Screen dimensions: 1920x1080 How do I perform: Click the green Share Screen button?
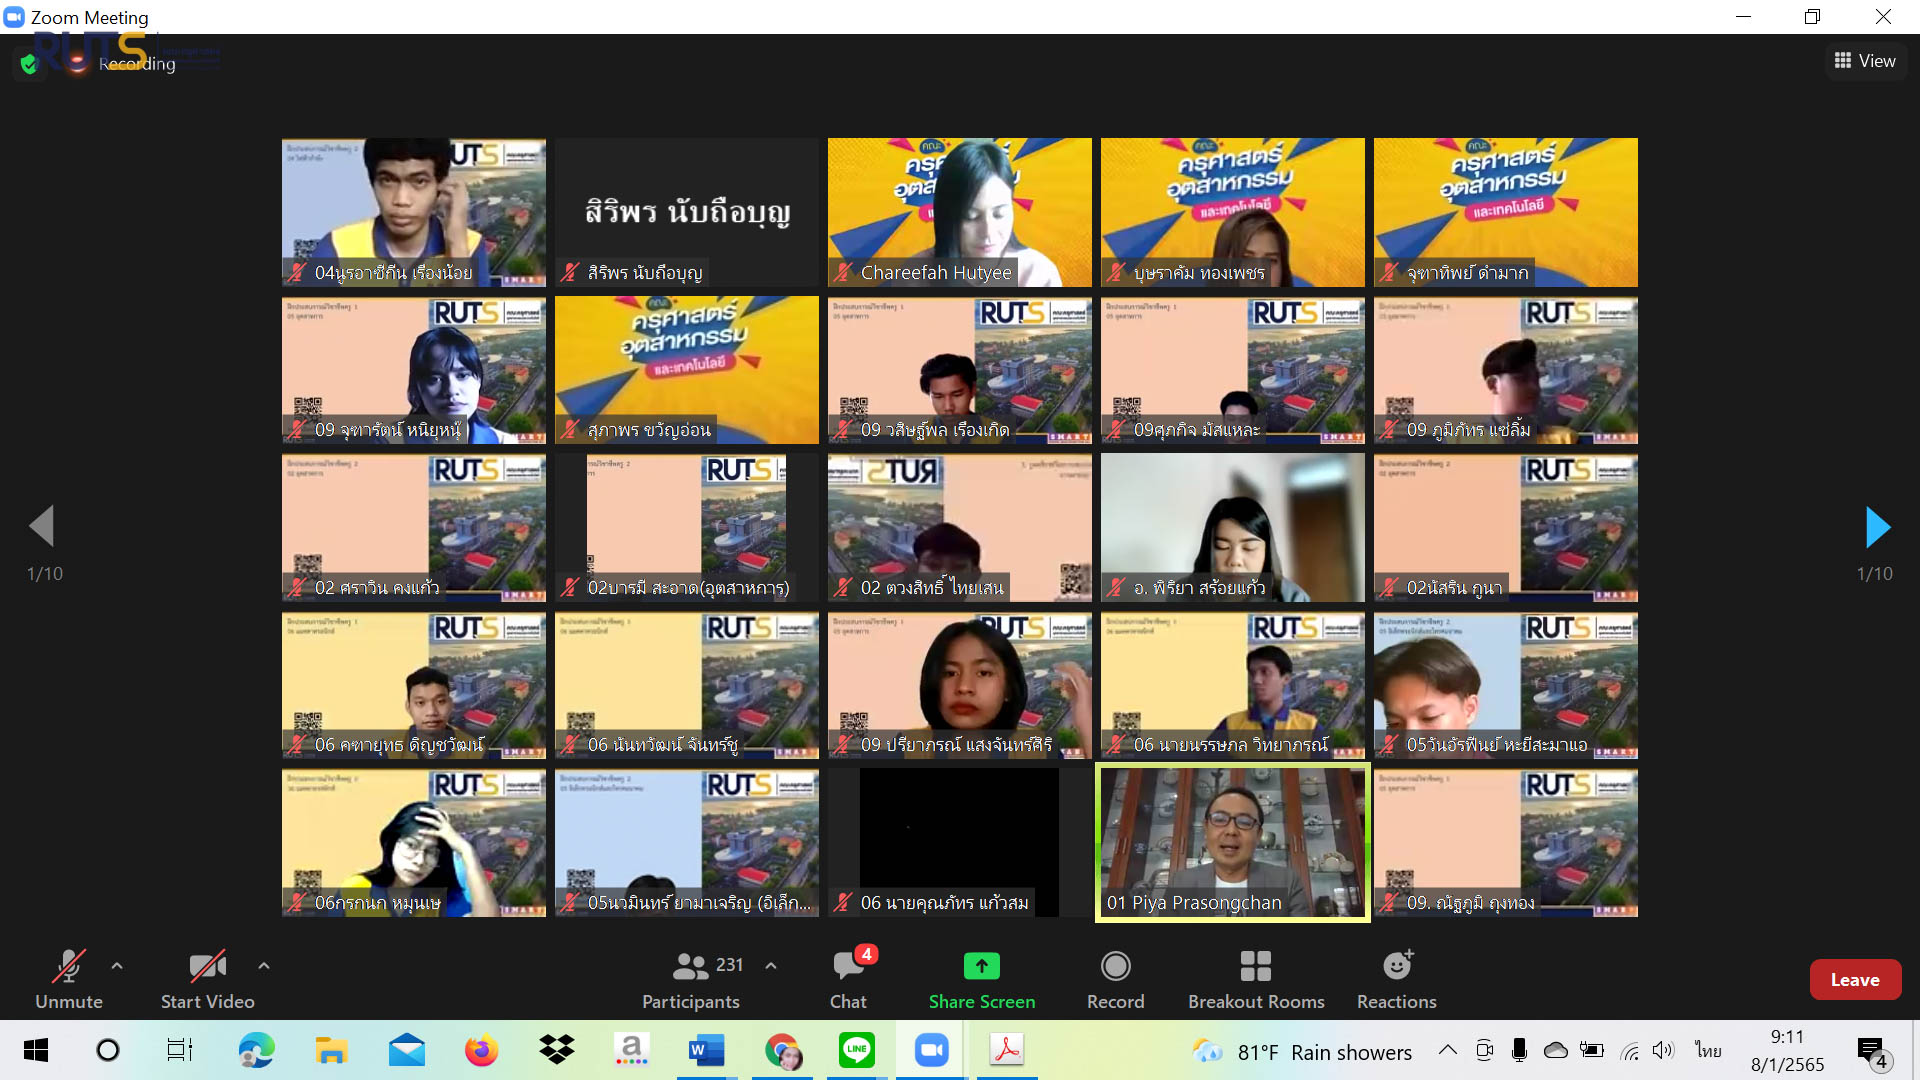click(982, 978)
